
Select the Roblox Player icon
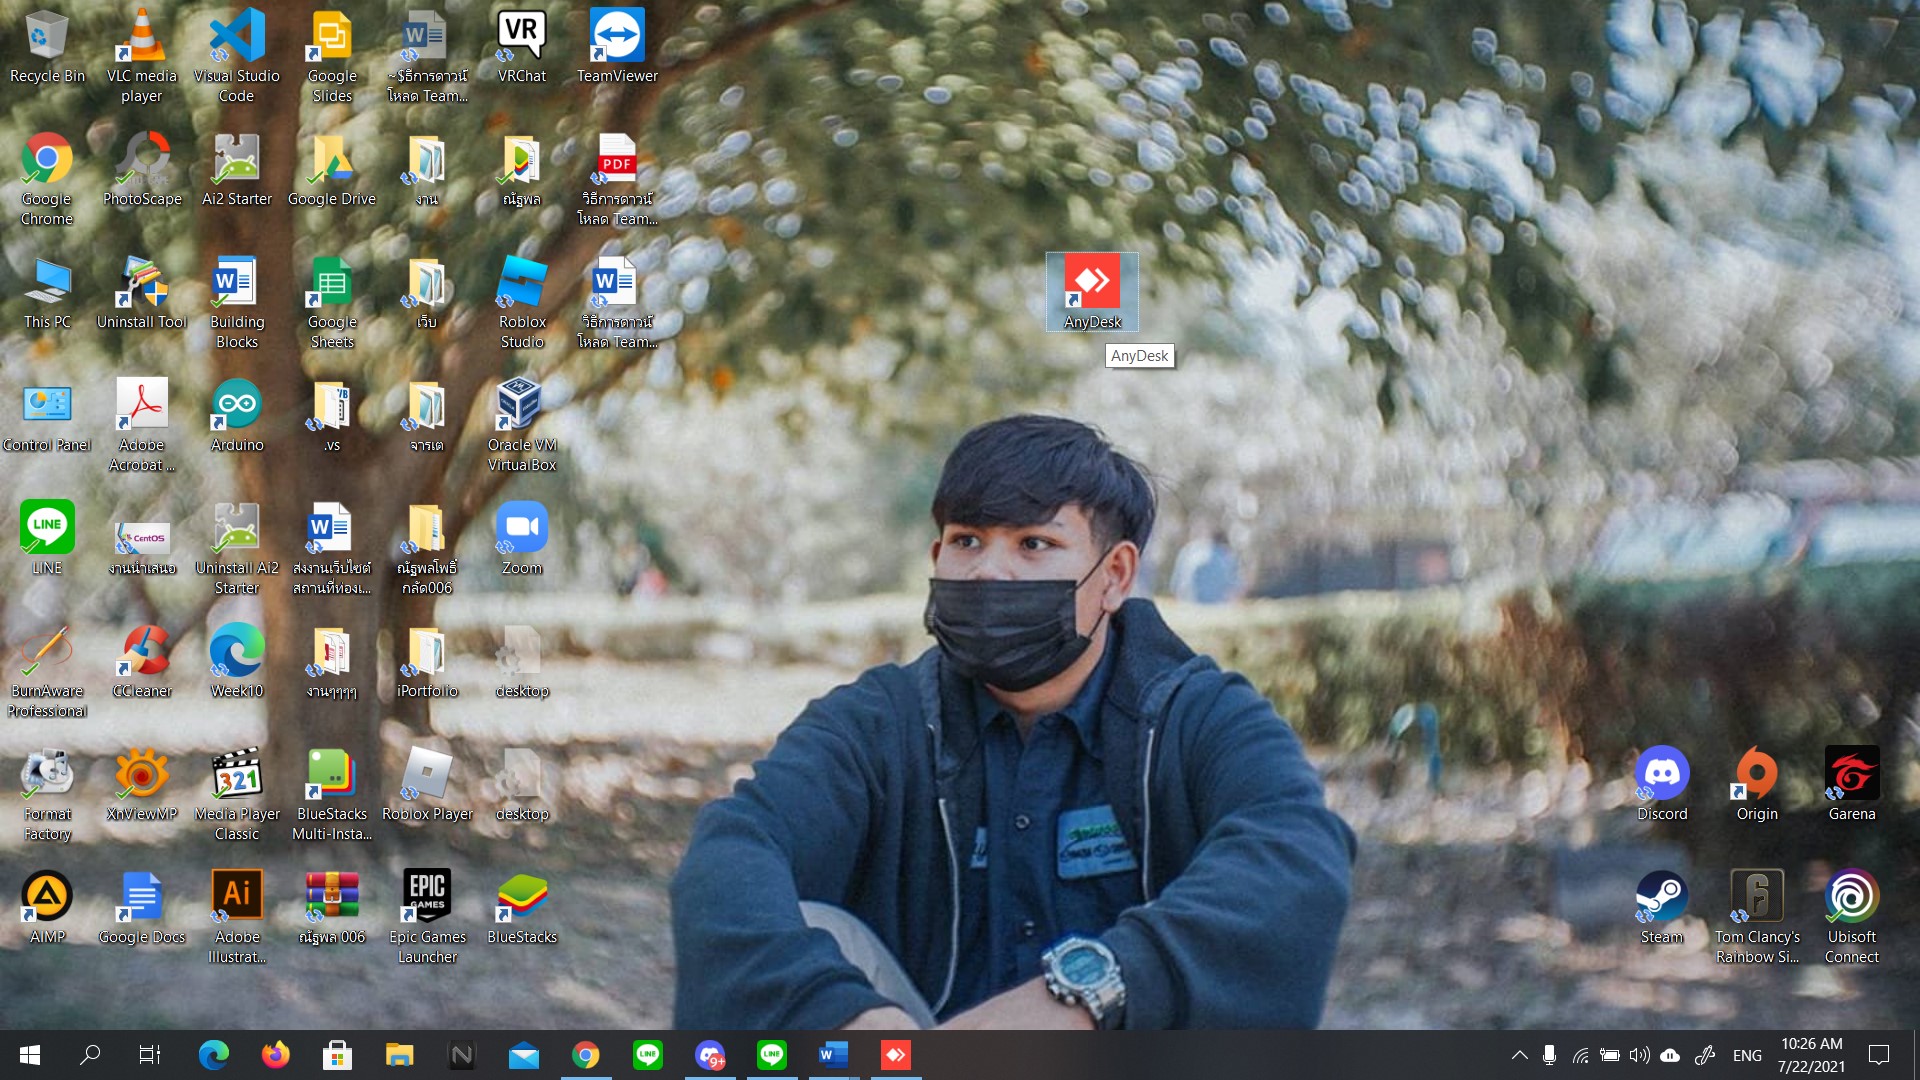coord(427,785)
